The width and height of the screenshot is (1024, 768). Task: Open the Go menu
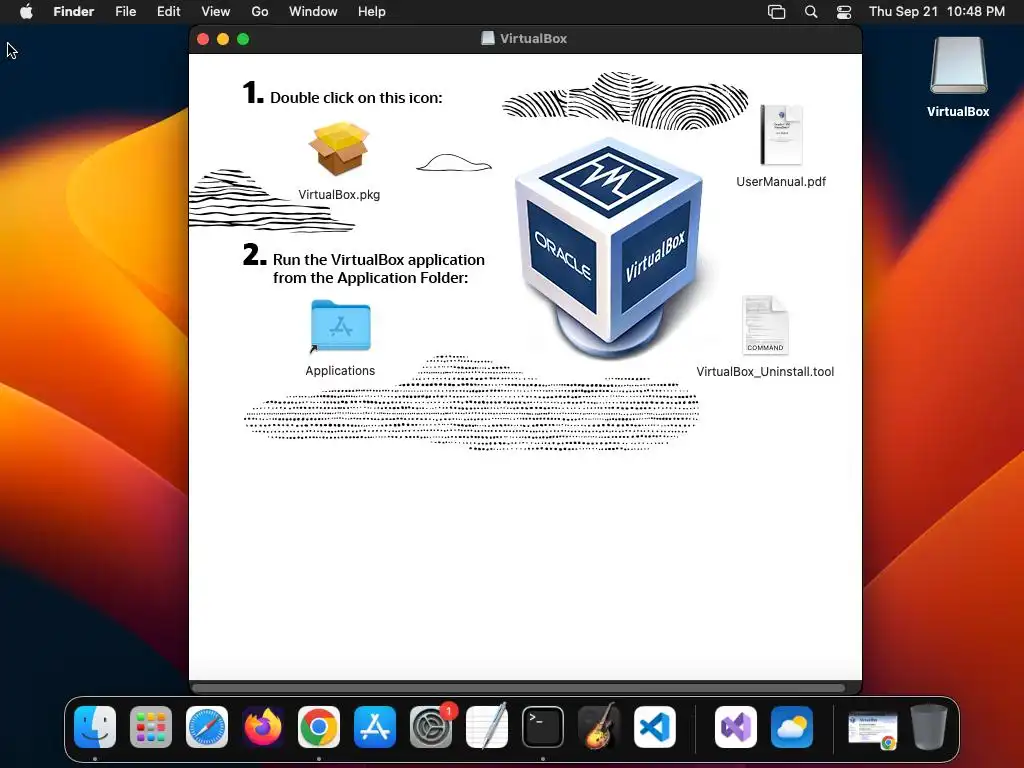260,12
